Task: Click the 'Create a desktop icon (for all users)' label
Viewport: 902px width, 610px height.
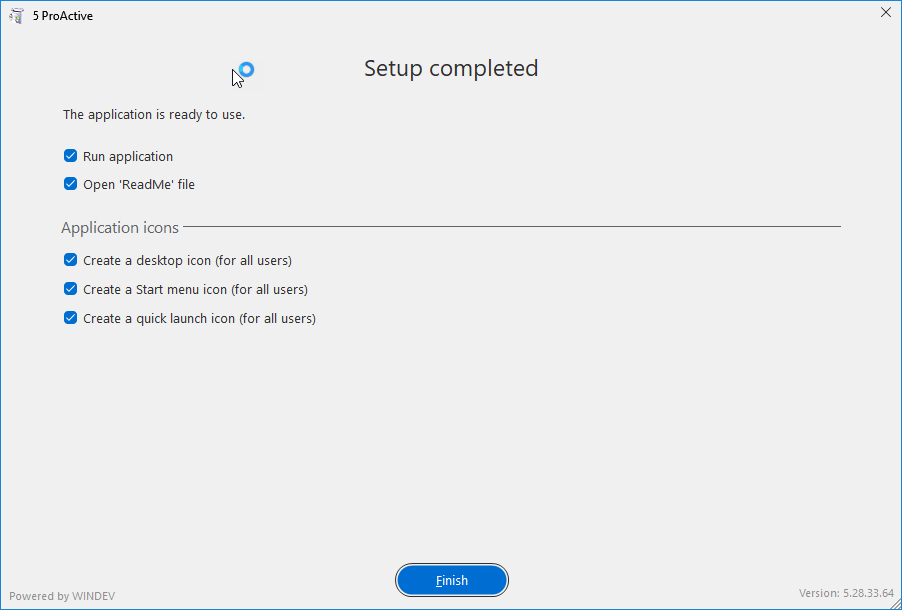Action: click(x=188, y=261)
